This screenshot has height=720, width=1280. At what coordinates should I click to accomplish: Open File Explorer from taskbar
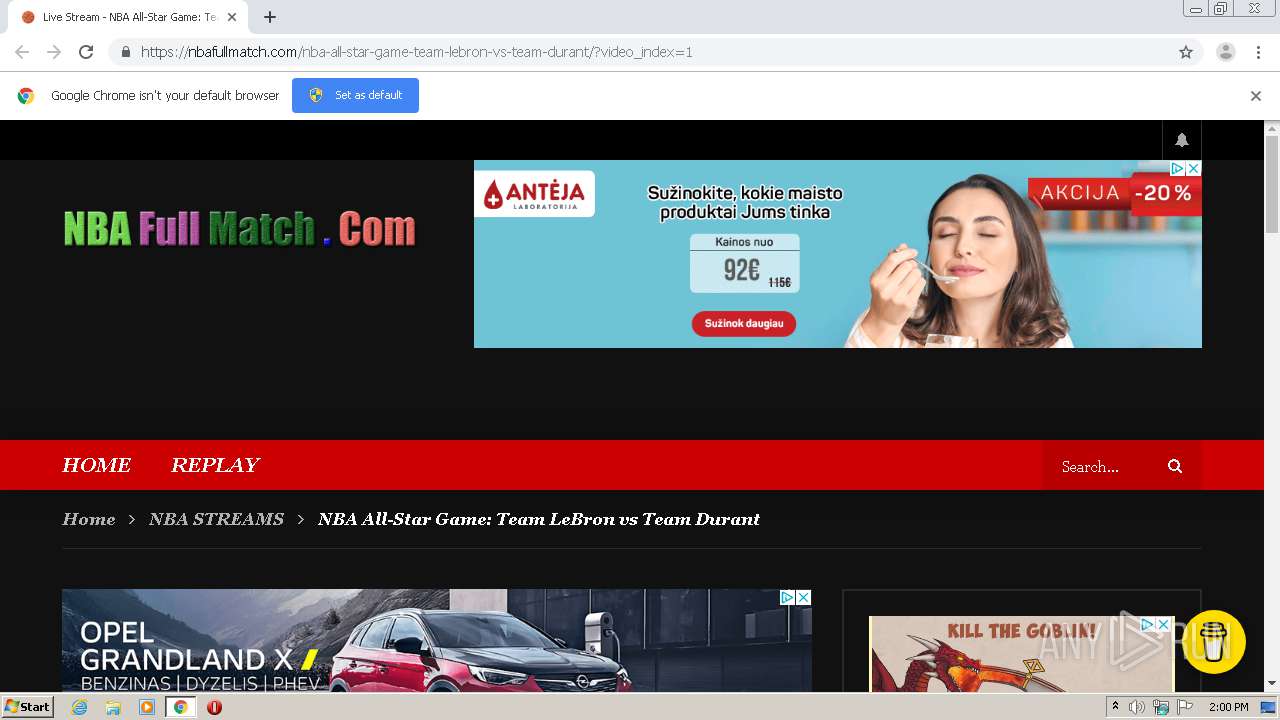click(113, 707)
